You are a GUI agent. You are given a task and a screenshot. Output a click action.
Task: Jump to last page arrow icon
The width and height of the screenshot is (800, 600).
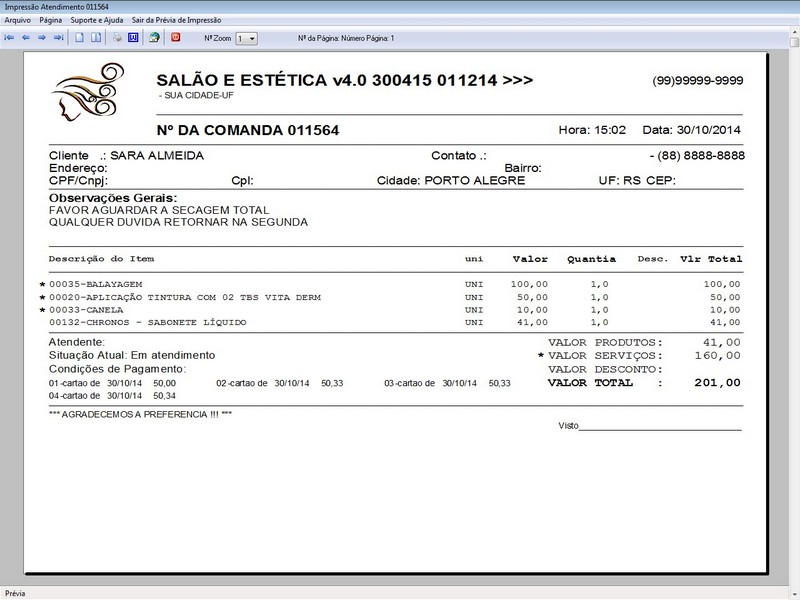(x=58, y=38)
